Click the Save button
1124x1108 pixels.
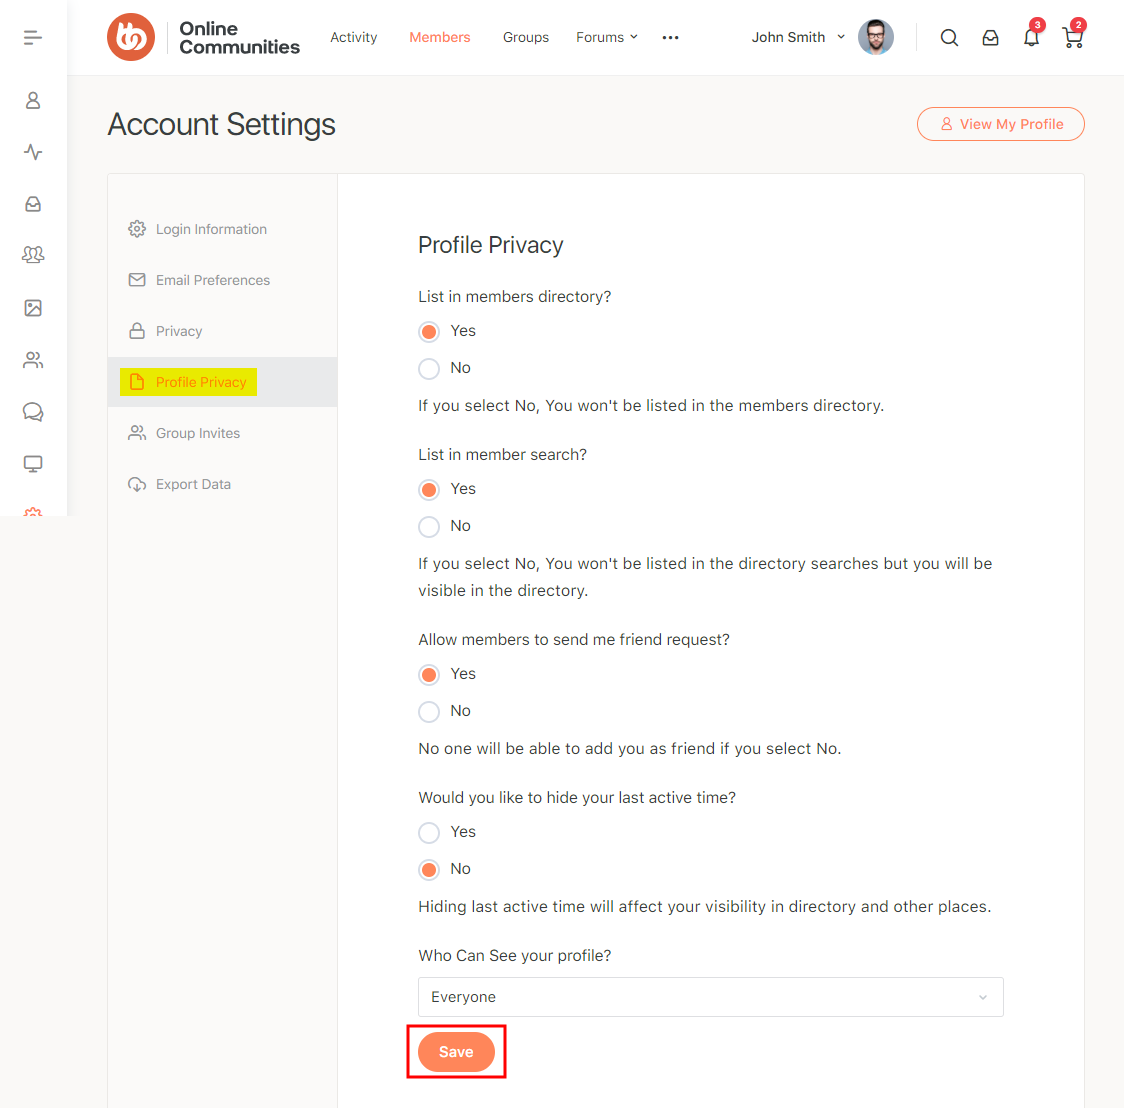456,1051
